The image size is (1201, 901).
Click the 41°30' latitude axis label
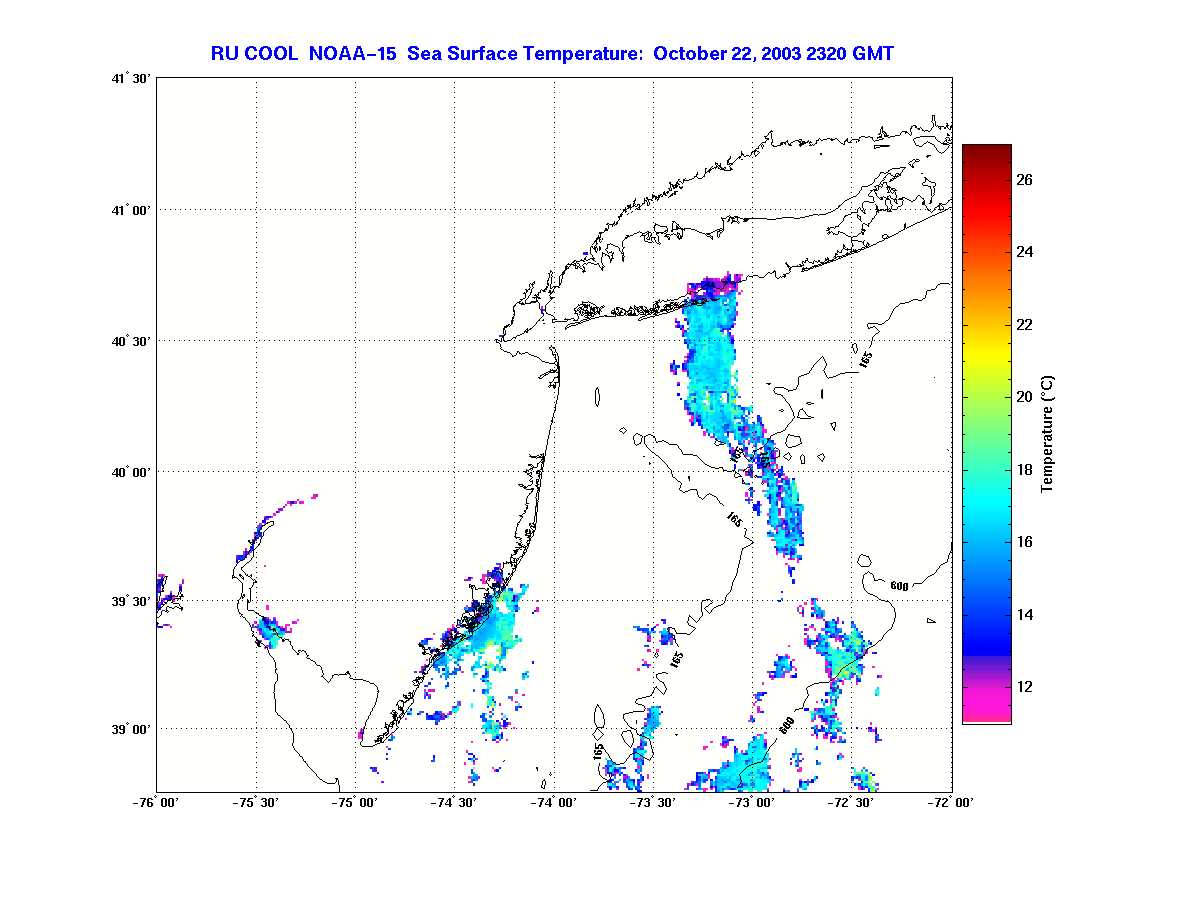[x=132, y=78]
